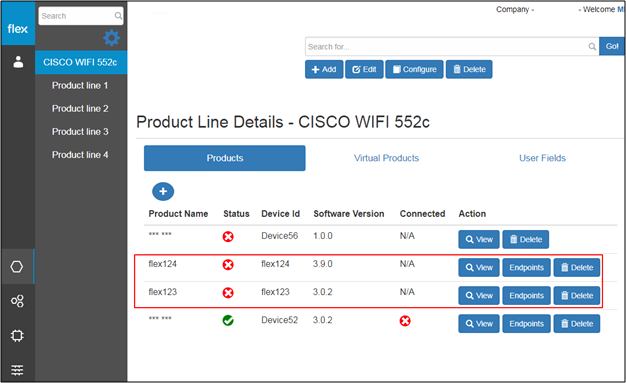
Task: Click the Configure button
Action: tap(414, 69)
